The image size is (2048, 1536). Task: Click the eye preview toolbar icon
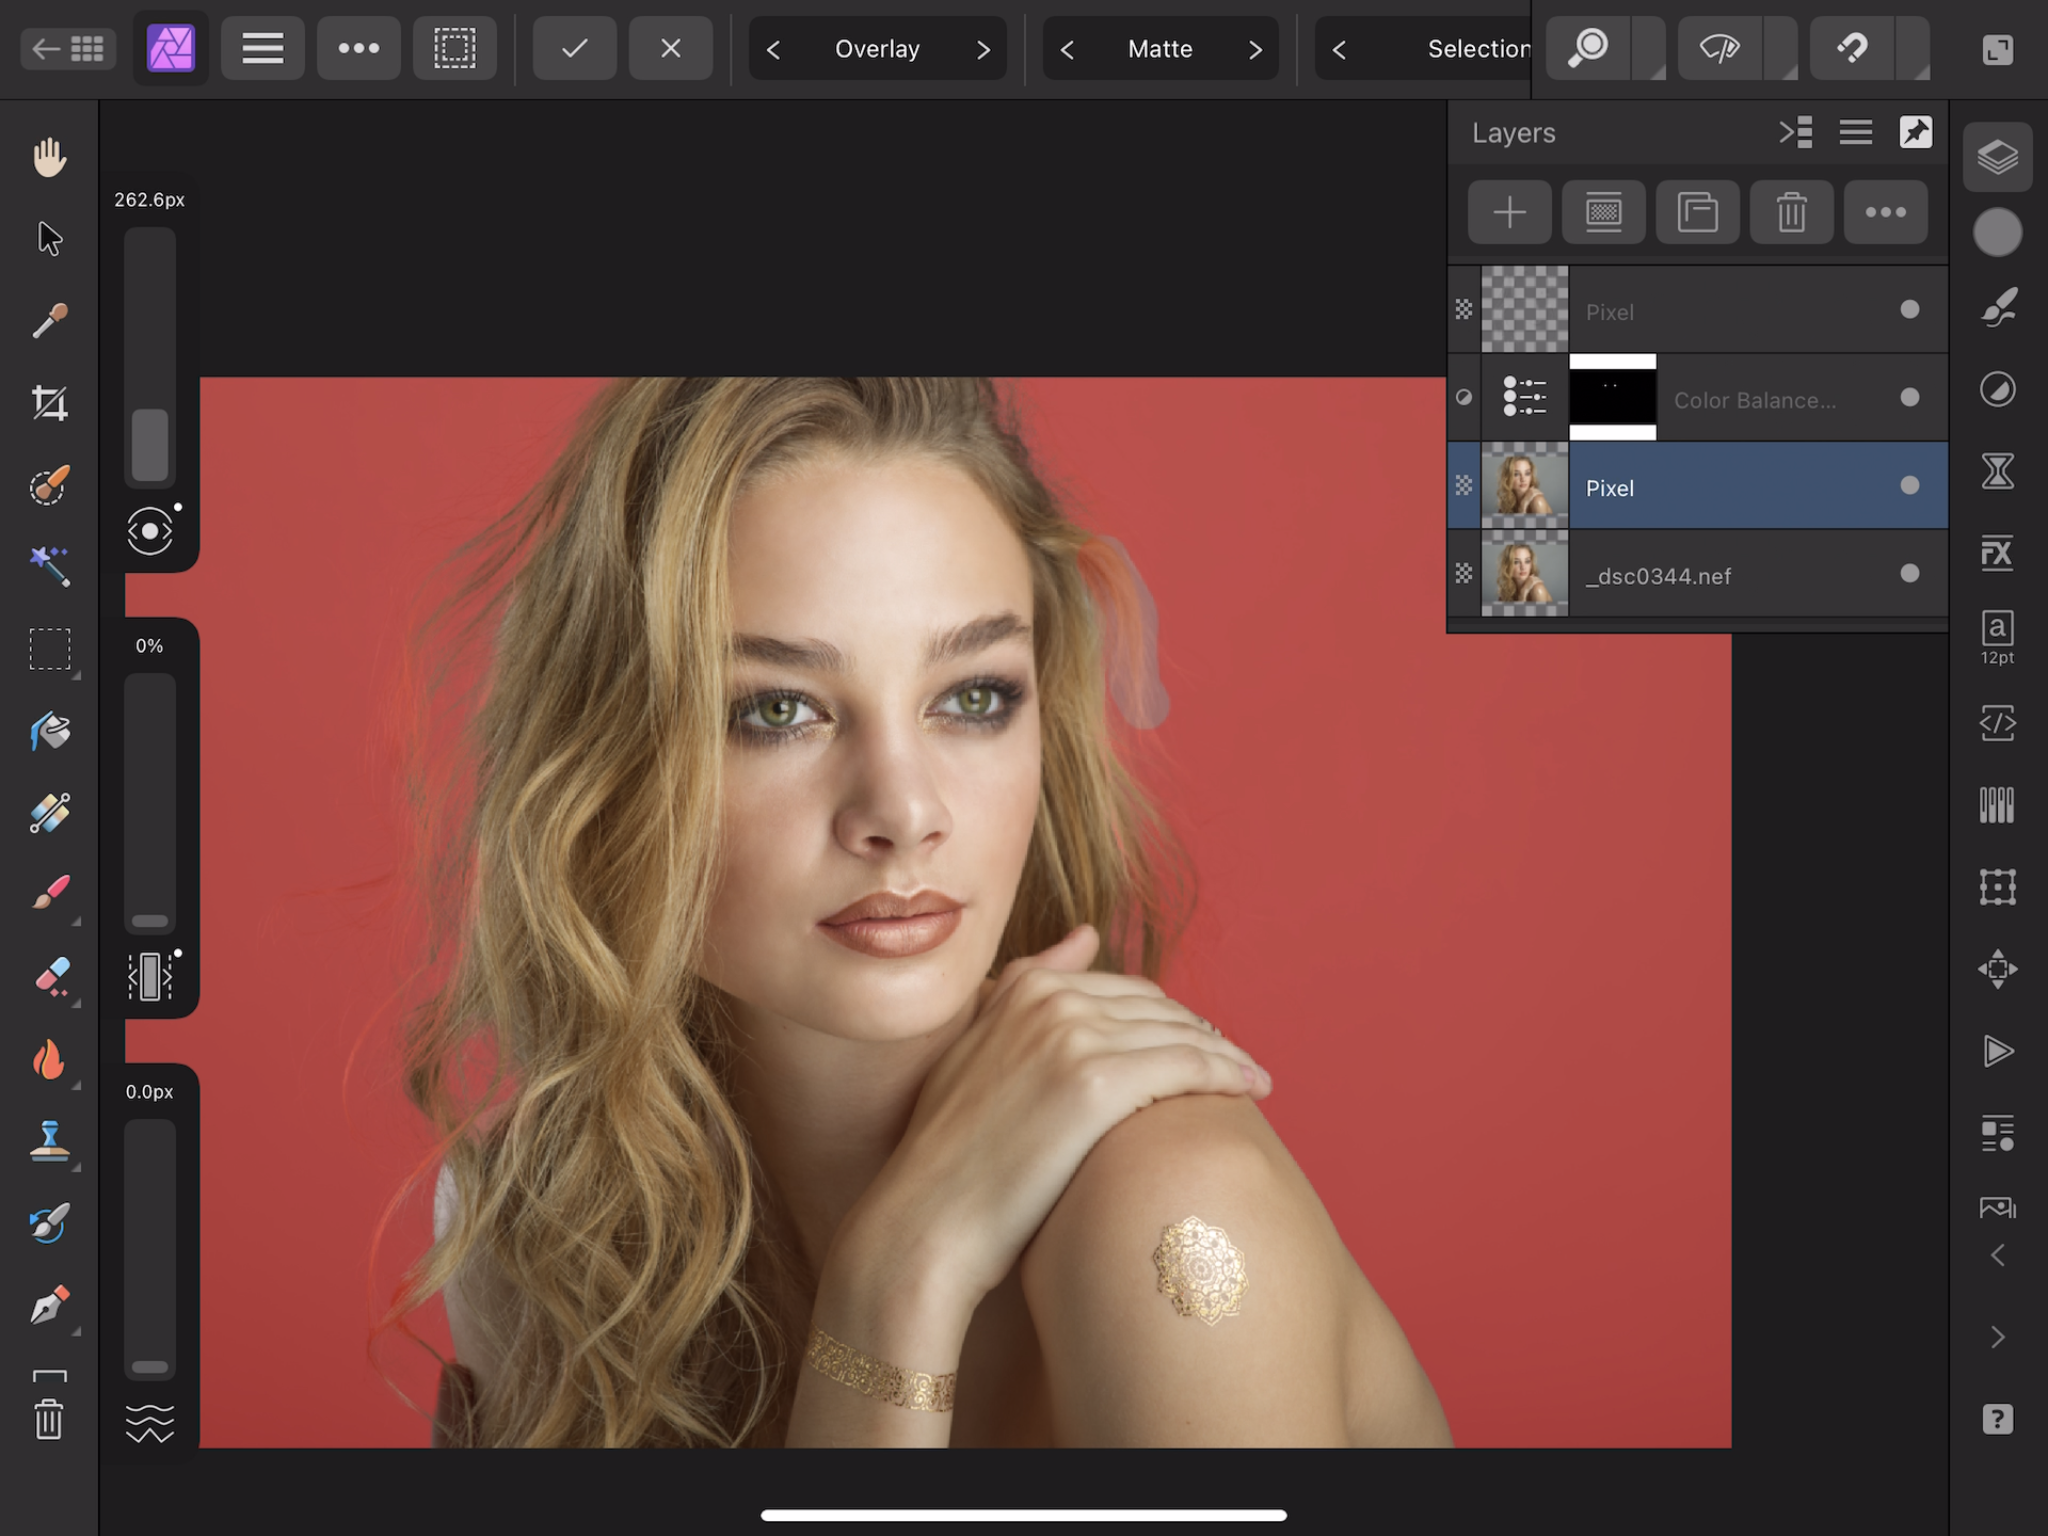click(x=1720, y=48)
